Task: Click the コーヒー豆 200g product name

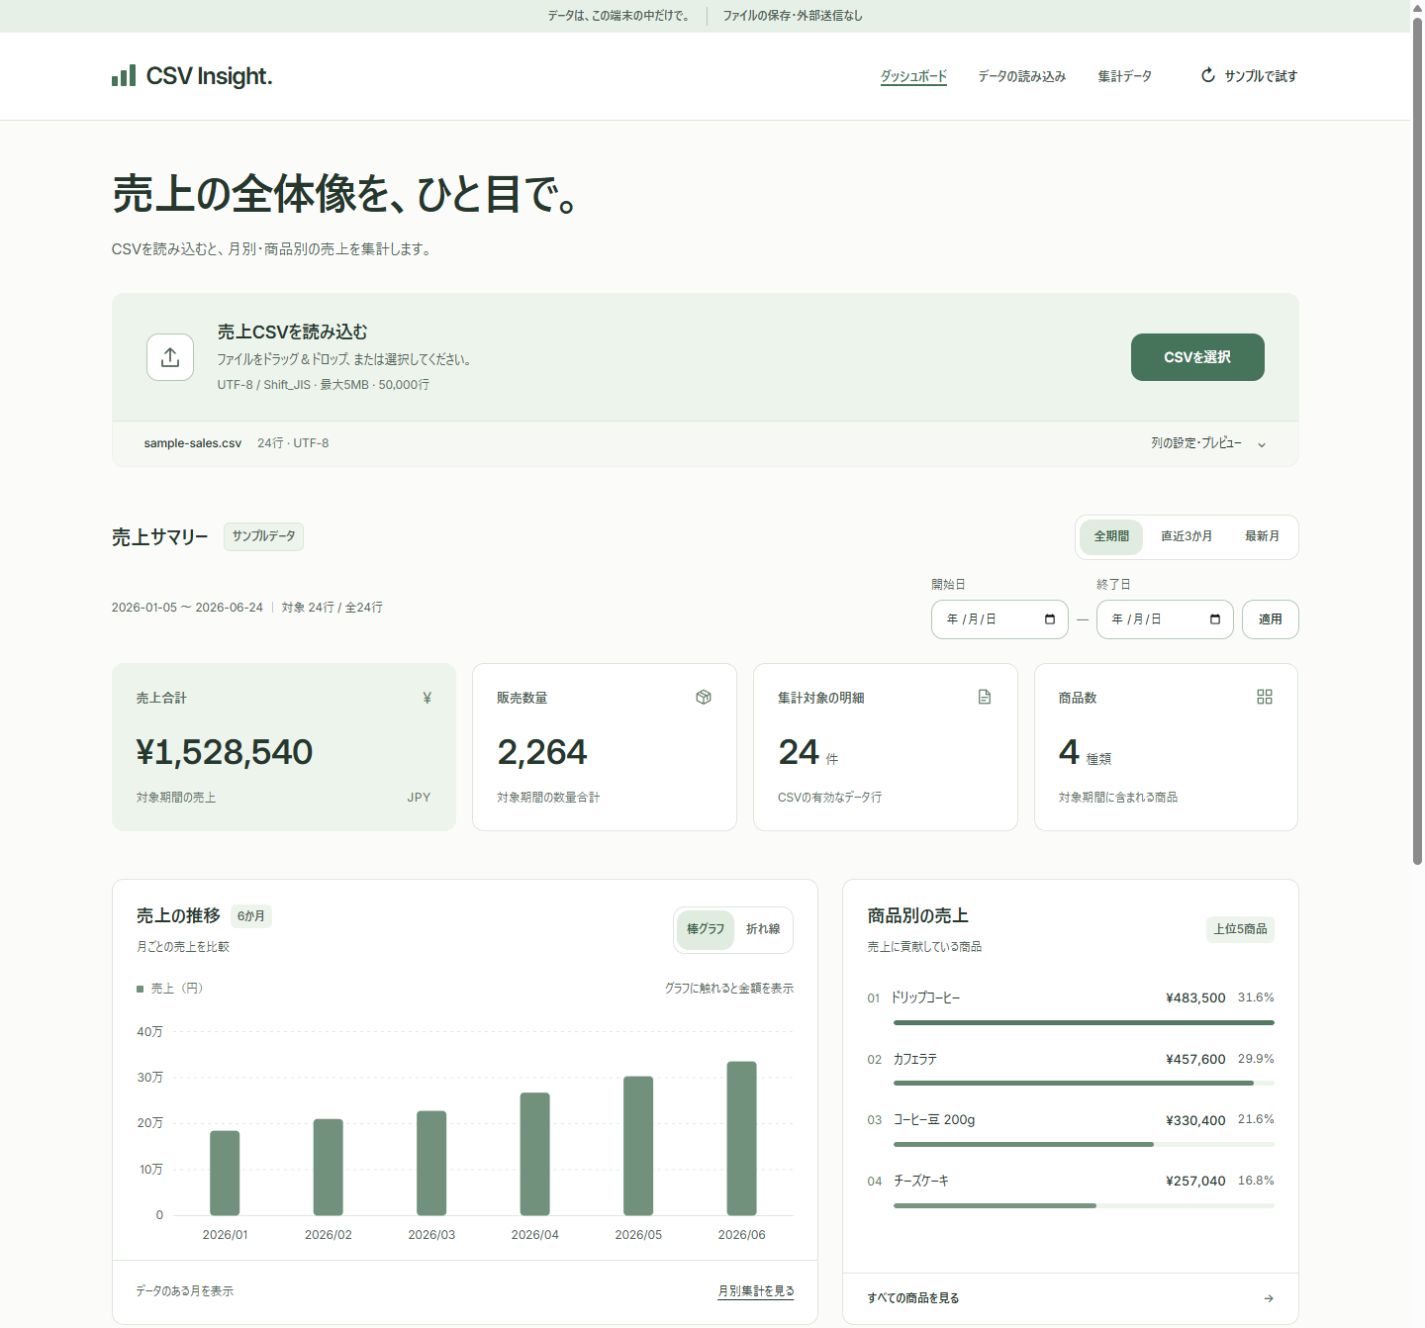Action: pyautogui.click(x=934, y=1120)
